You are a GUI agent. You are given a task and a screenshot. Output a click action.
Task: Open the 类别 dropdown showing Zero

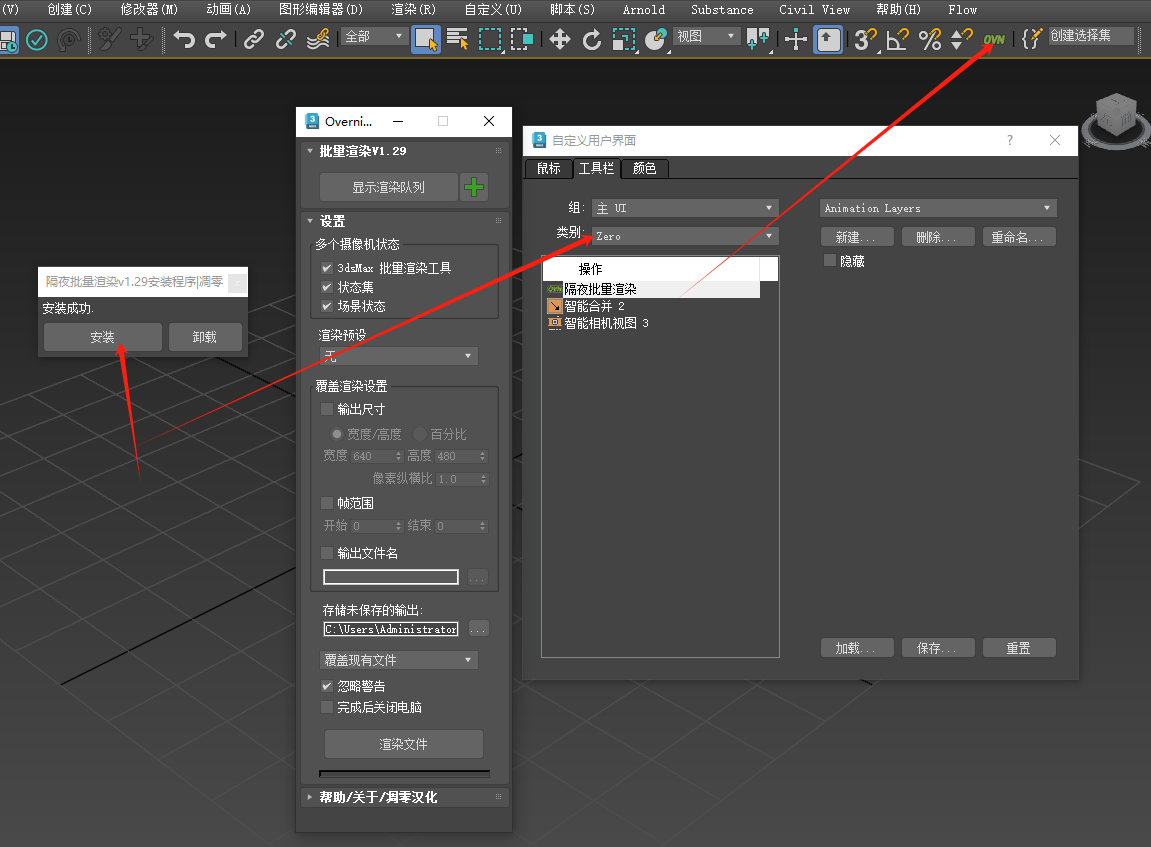(685, 236)
